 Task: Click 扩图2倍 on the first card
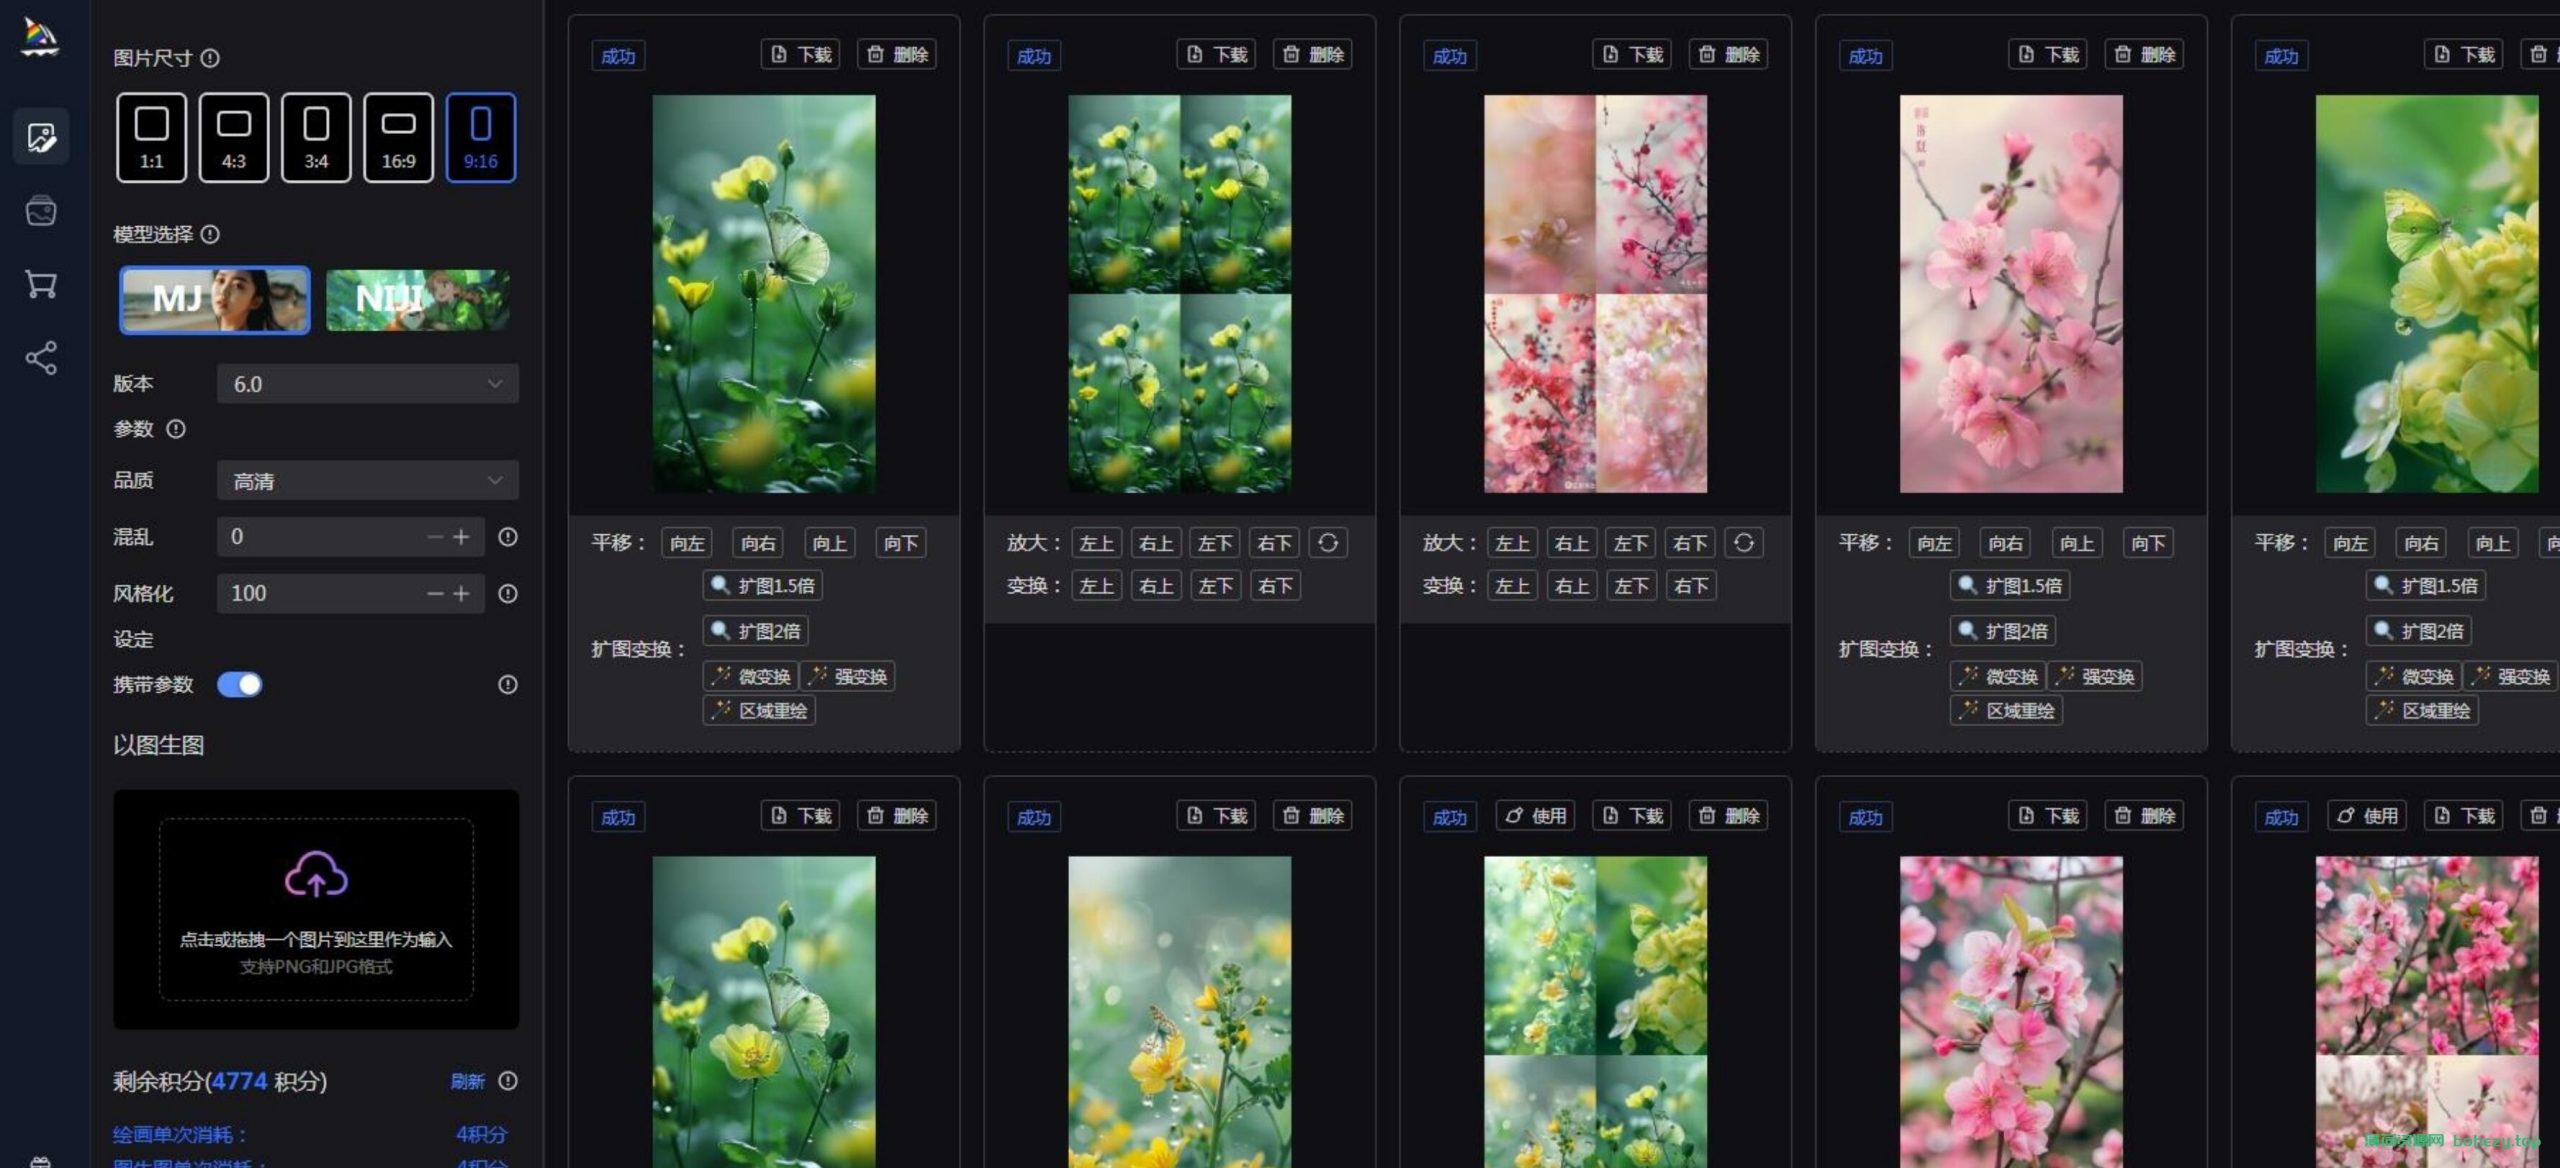pos(756,631)
